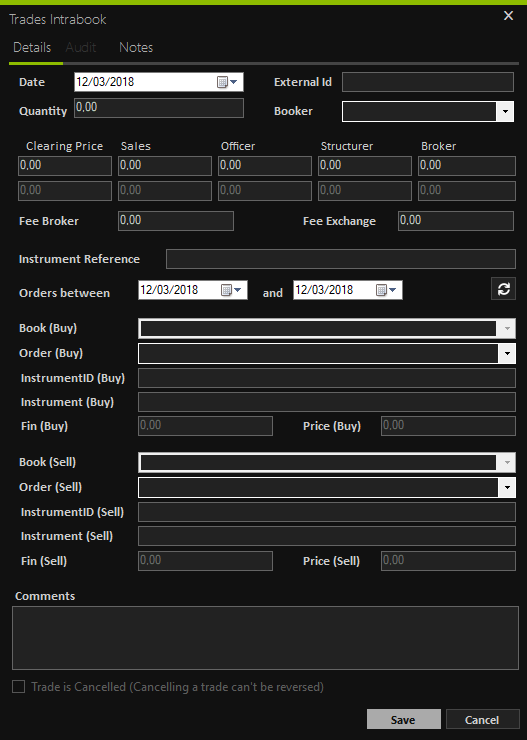
Task: Click the Comments text area
Action: [265, 638]
